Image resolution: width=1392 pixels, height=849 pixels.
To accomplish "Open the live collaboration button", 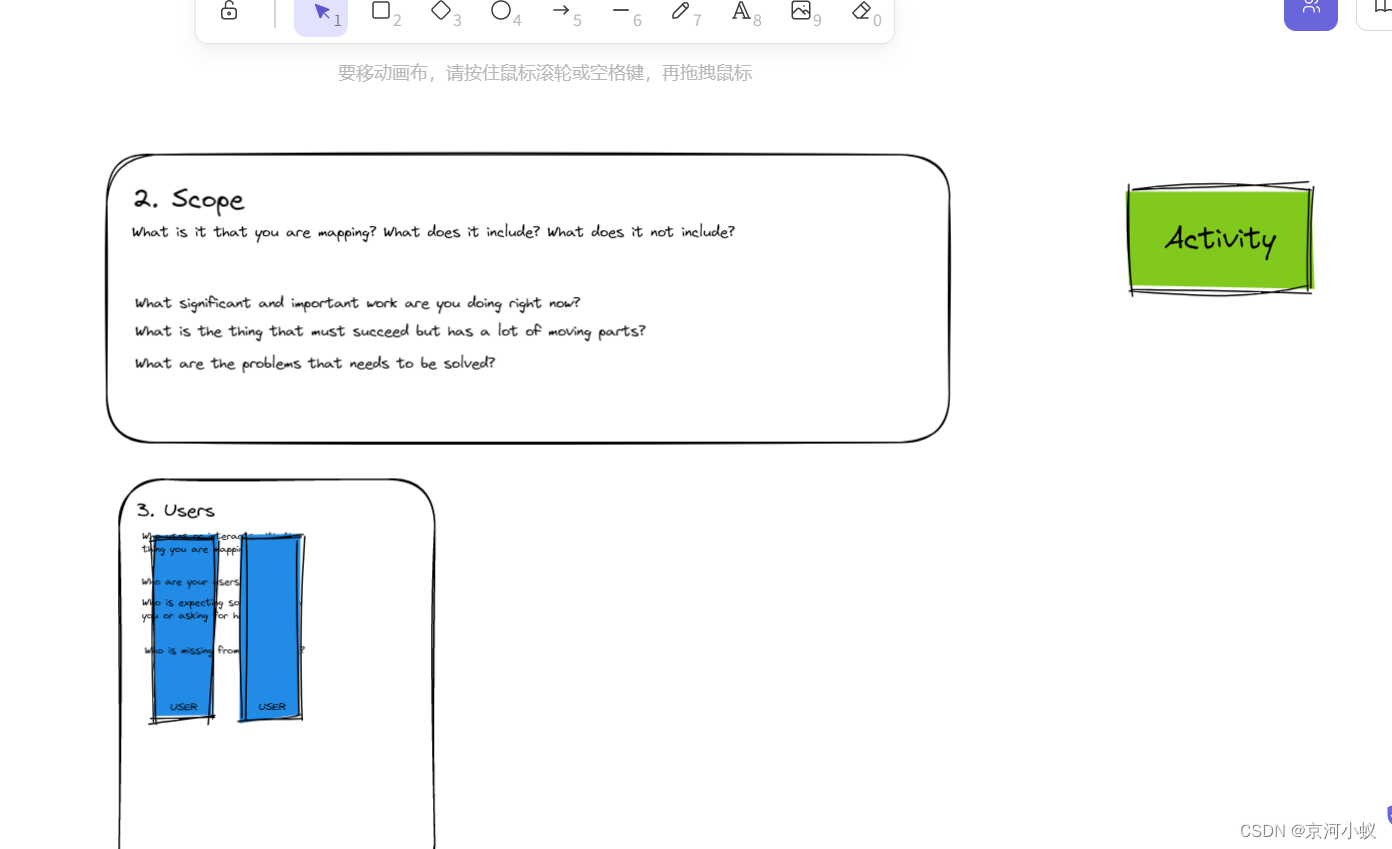I will point(1311,10).
